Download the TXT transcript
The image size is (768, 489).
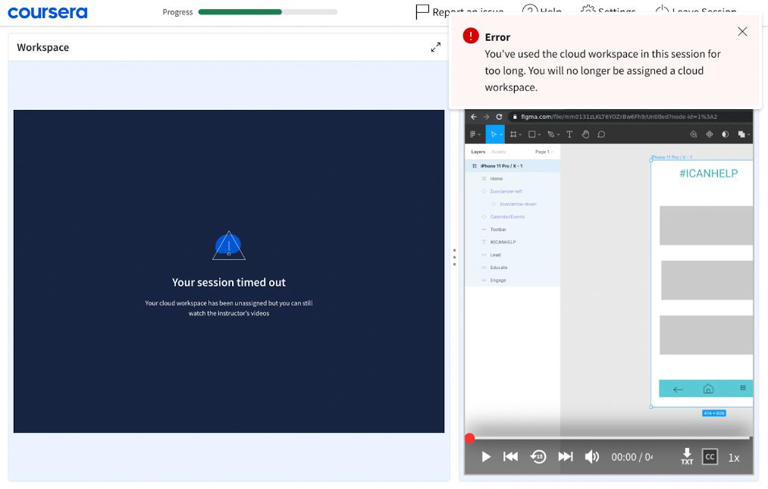point(687,457)
